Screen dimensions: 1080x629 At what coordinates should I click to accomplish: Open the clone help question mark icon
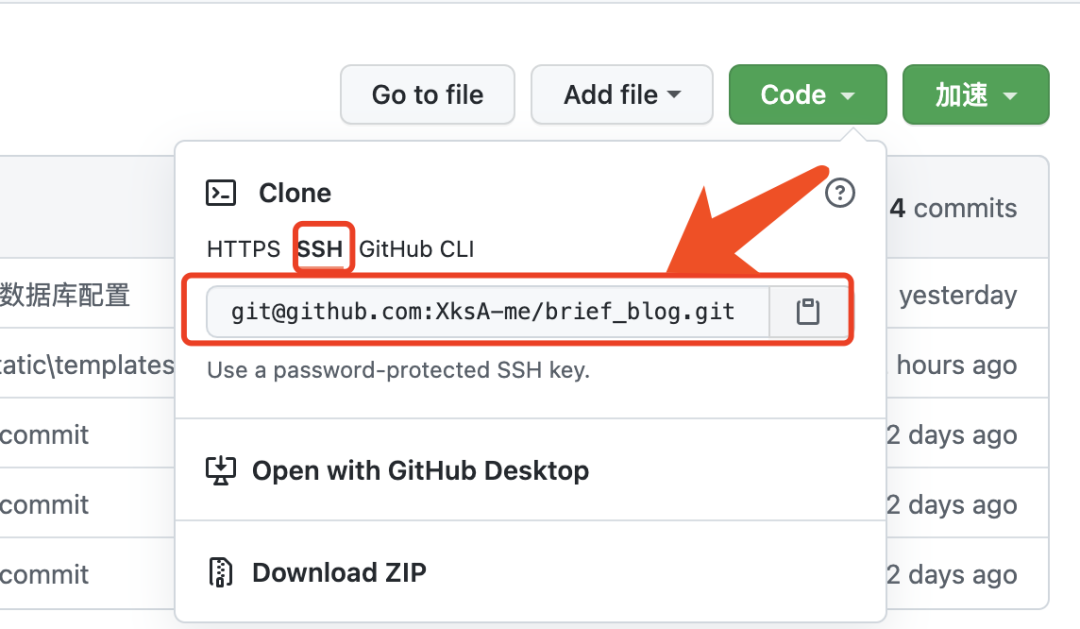(x=840, y=193)
